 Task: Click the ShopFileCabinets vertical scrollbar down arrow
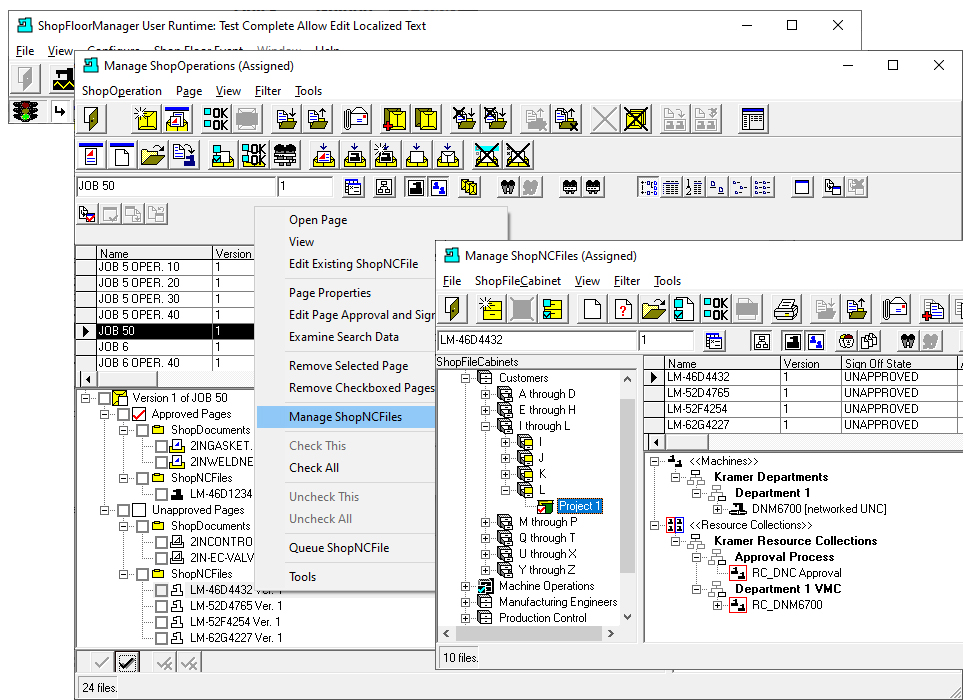click(627, 617)
